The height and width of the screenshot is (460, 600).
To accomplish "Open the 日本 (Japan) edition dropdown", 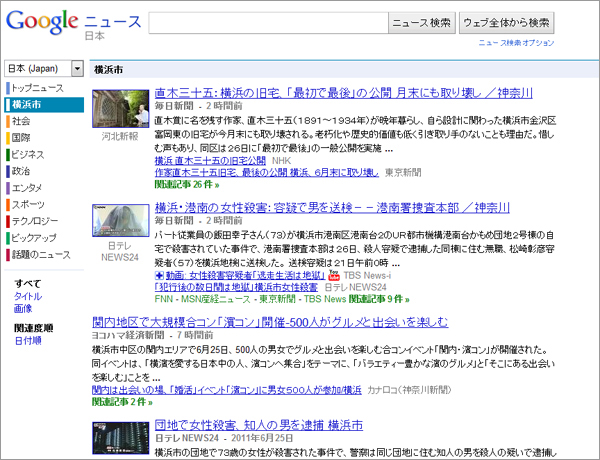I will (x=45, y=69).
